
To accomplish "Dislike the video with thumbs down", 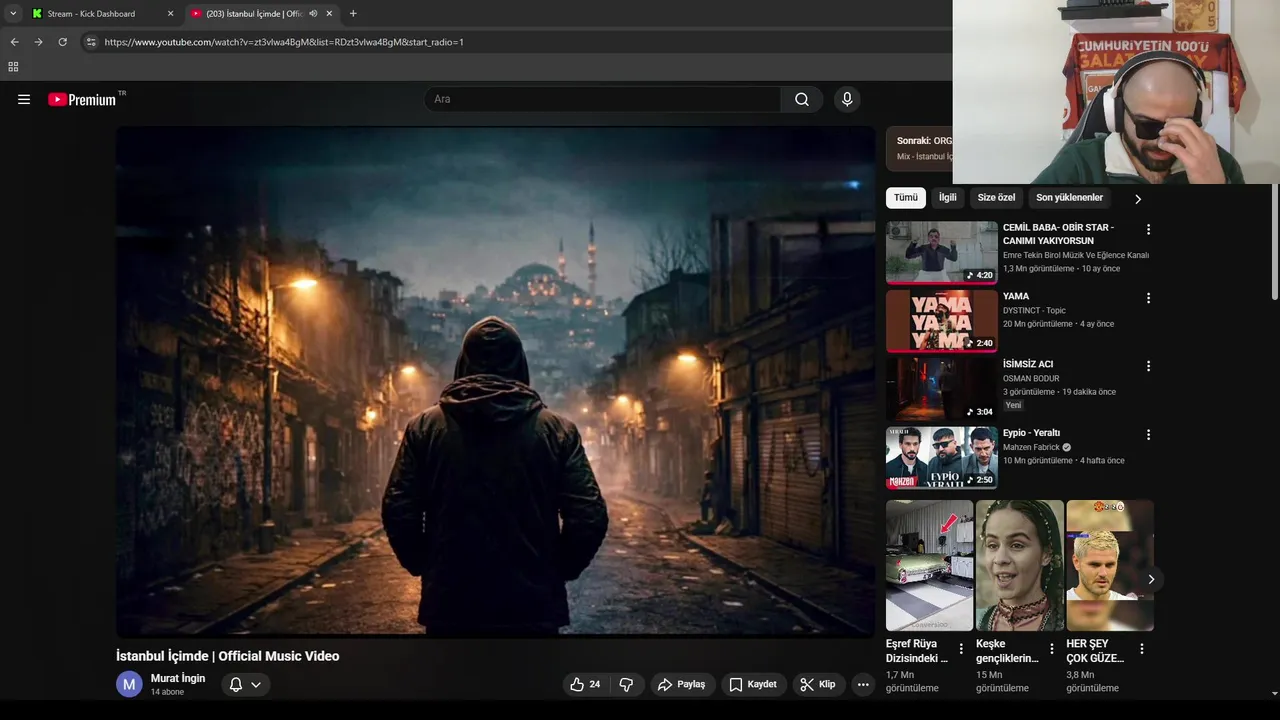I will pos(626,684).
